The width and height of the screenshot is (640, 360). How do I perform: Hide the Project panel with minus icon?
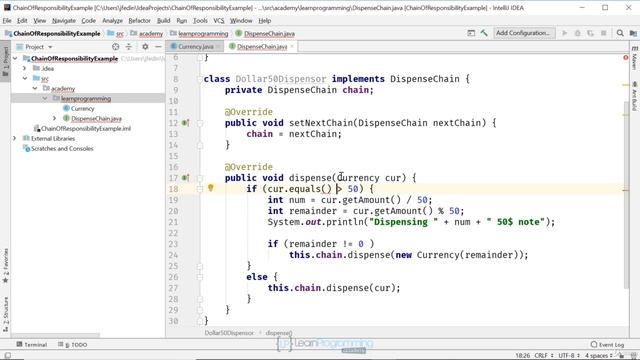click(x=158, y=47)
